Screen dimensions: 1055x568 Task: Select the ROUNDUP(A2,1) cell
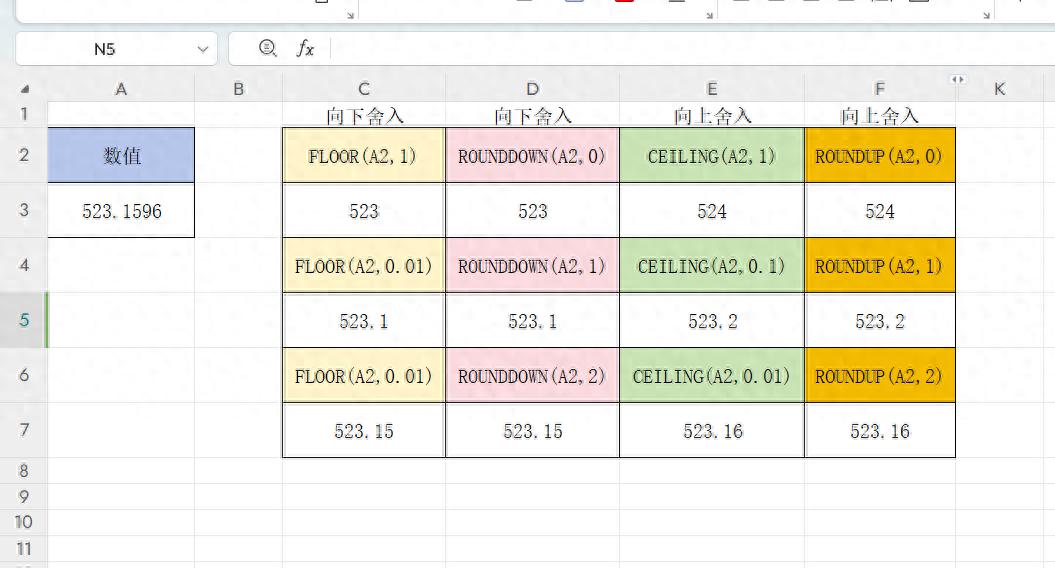(879, 265)
